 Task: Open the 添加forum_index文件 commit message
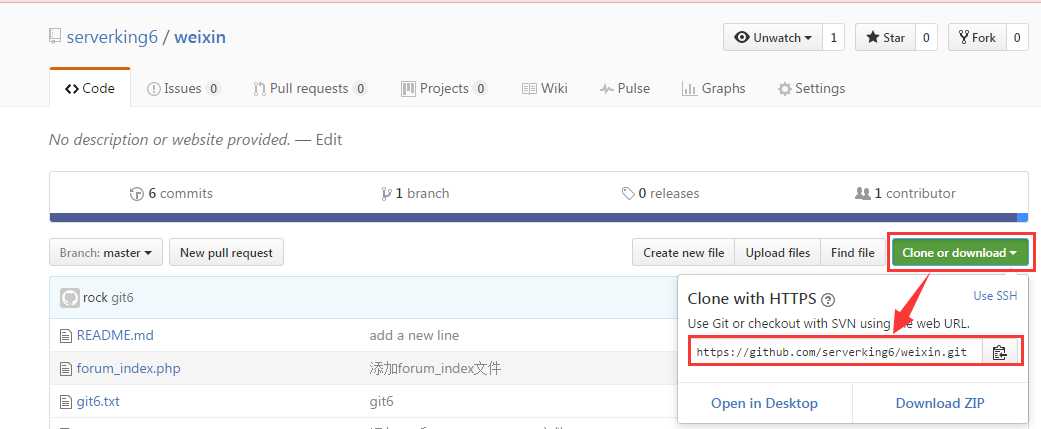click(435, 368)
